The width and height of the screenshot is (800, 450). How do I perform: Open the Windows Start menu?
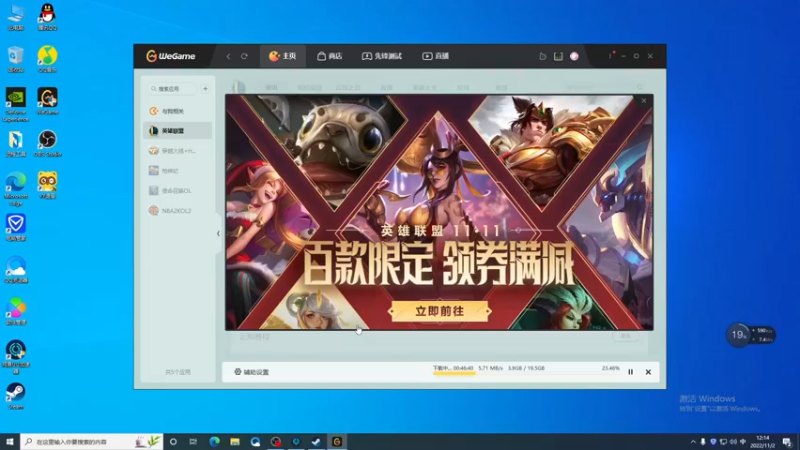[10, 442]
